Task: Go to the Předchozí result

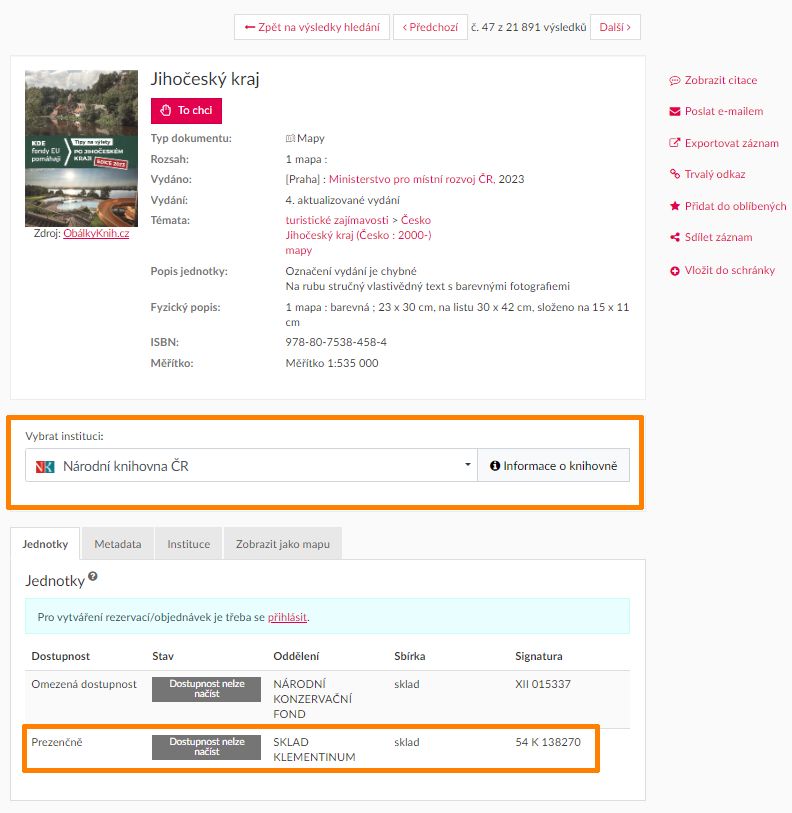Action: coord(430,27)
